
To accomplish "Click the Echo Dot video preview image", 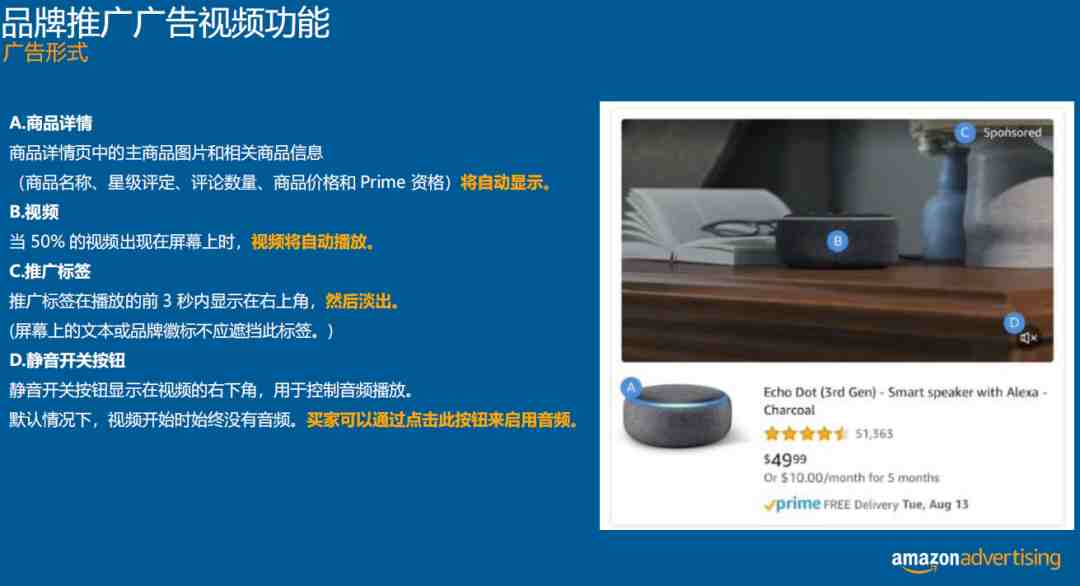I will pos(837,240).
